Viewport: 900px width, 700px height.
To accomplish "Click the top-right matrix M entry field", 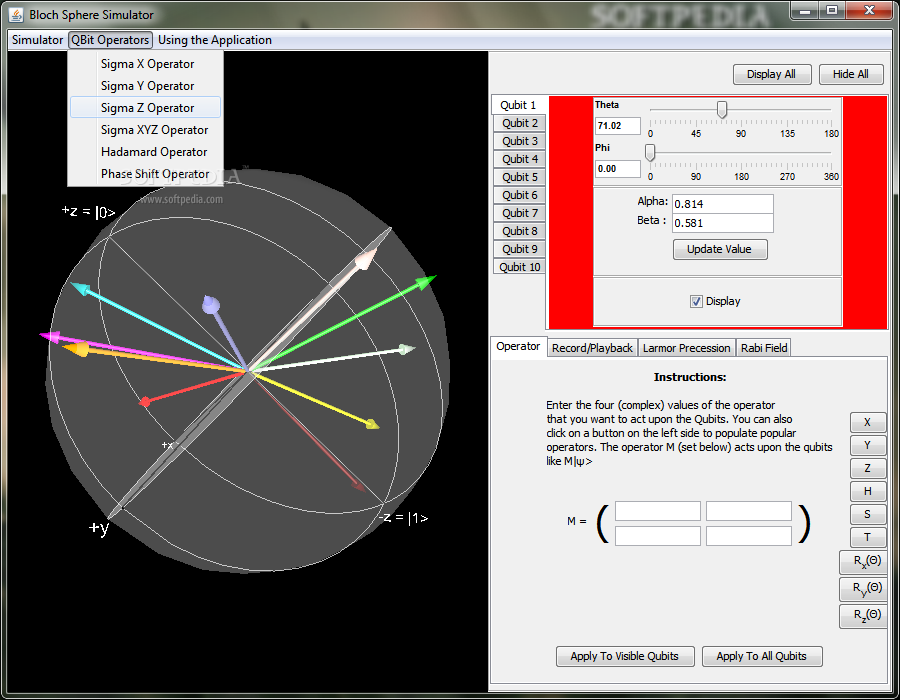I will click(x=748, y=511).
